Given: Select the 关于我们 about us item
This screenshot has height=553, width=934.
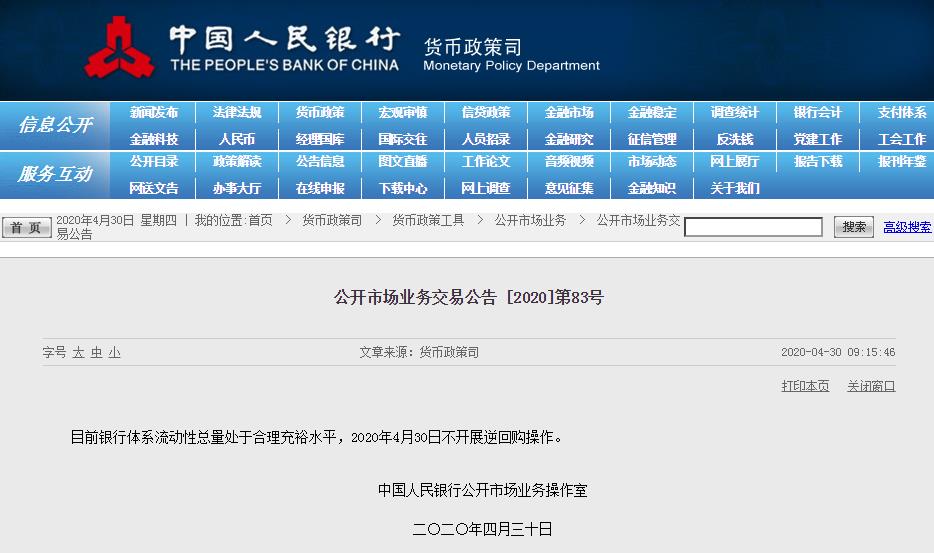Looking at the screenshot, I should pos(735,187).
